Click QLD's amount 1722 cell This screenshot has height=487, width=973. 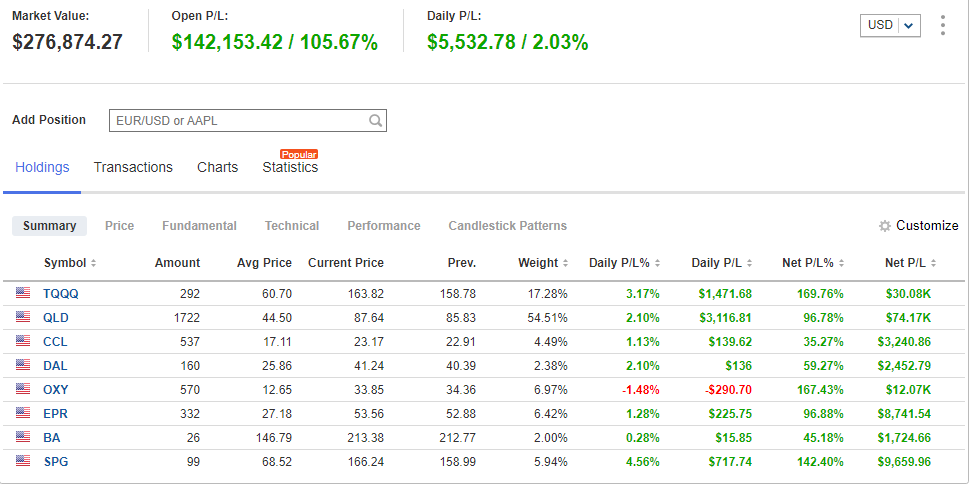pyautogui.click(x=187, y=318)
